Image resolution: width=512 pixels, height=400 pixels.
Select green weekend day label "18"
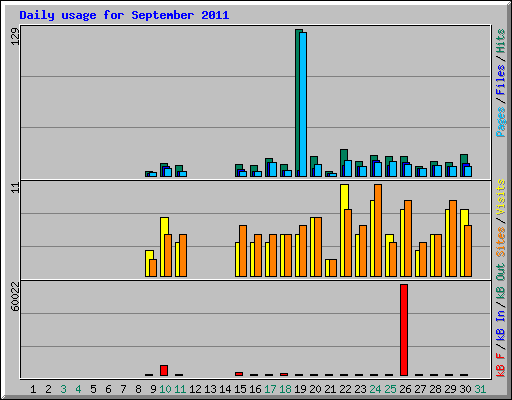(x=285, y=389)
